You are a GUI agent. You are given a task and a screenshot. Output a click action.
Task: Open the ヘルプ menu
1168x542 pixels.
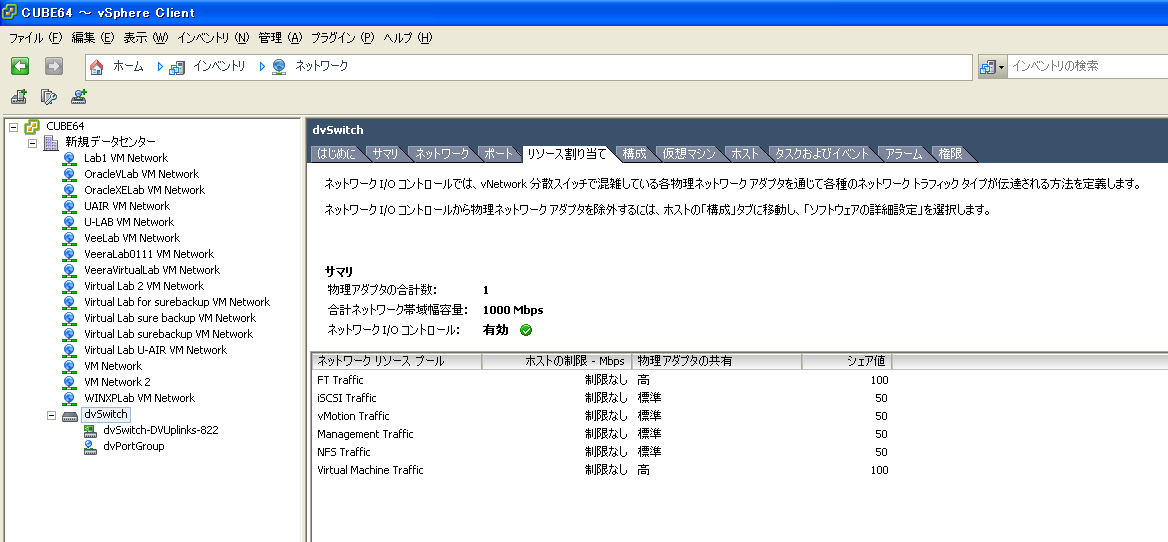coord(407,38)
